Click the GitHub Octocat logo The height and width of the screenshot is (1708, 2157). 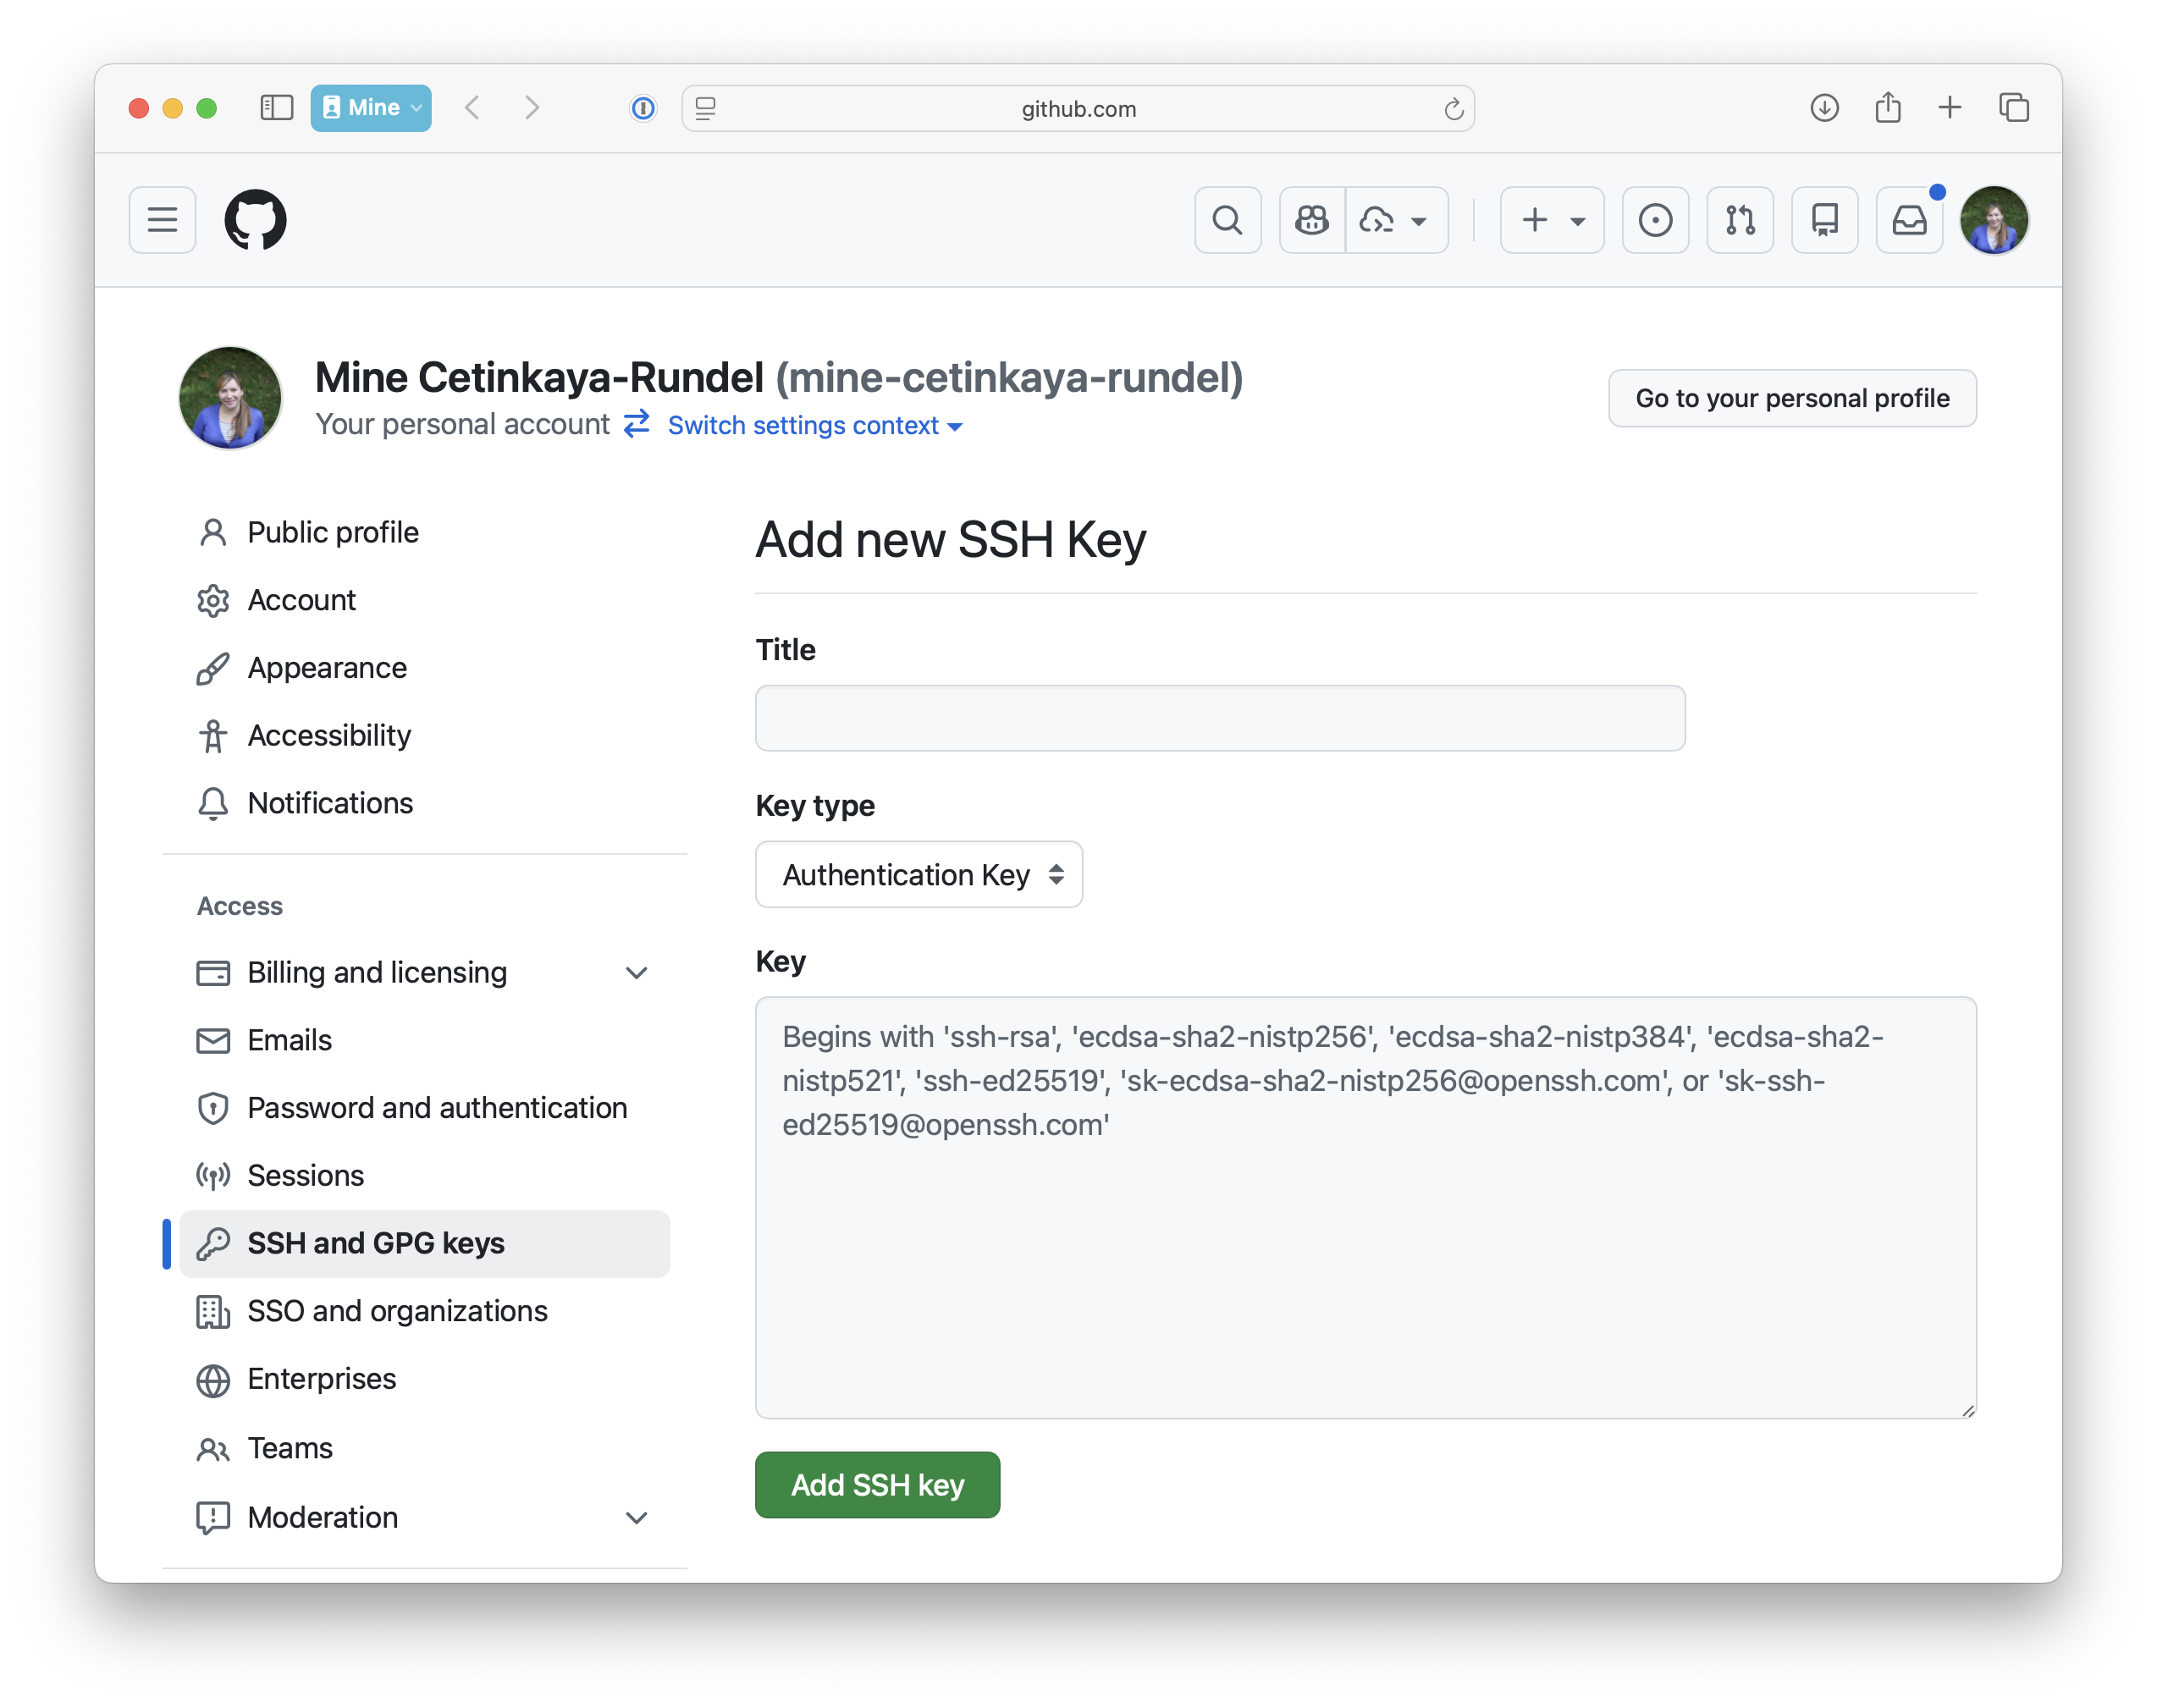tap(255, 220)
